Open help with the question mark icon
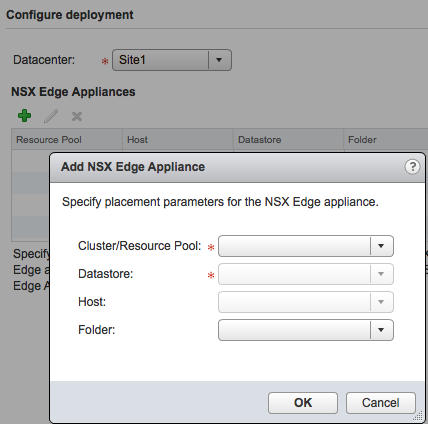The image size is (428, 424). pyautogui.click(x=412, y=166)
